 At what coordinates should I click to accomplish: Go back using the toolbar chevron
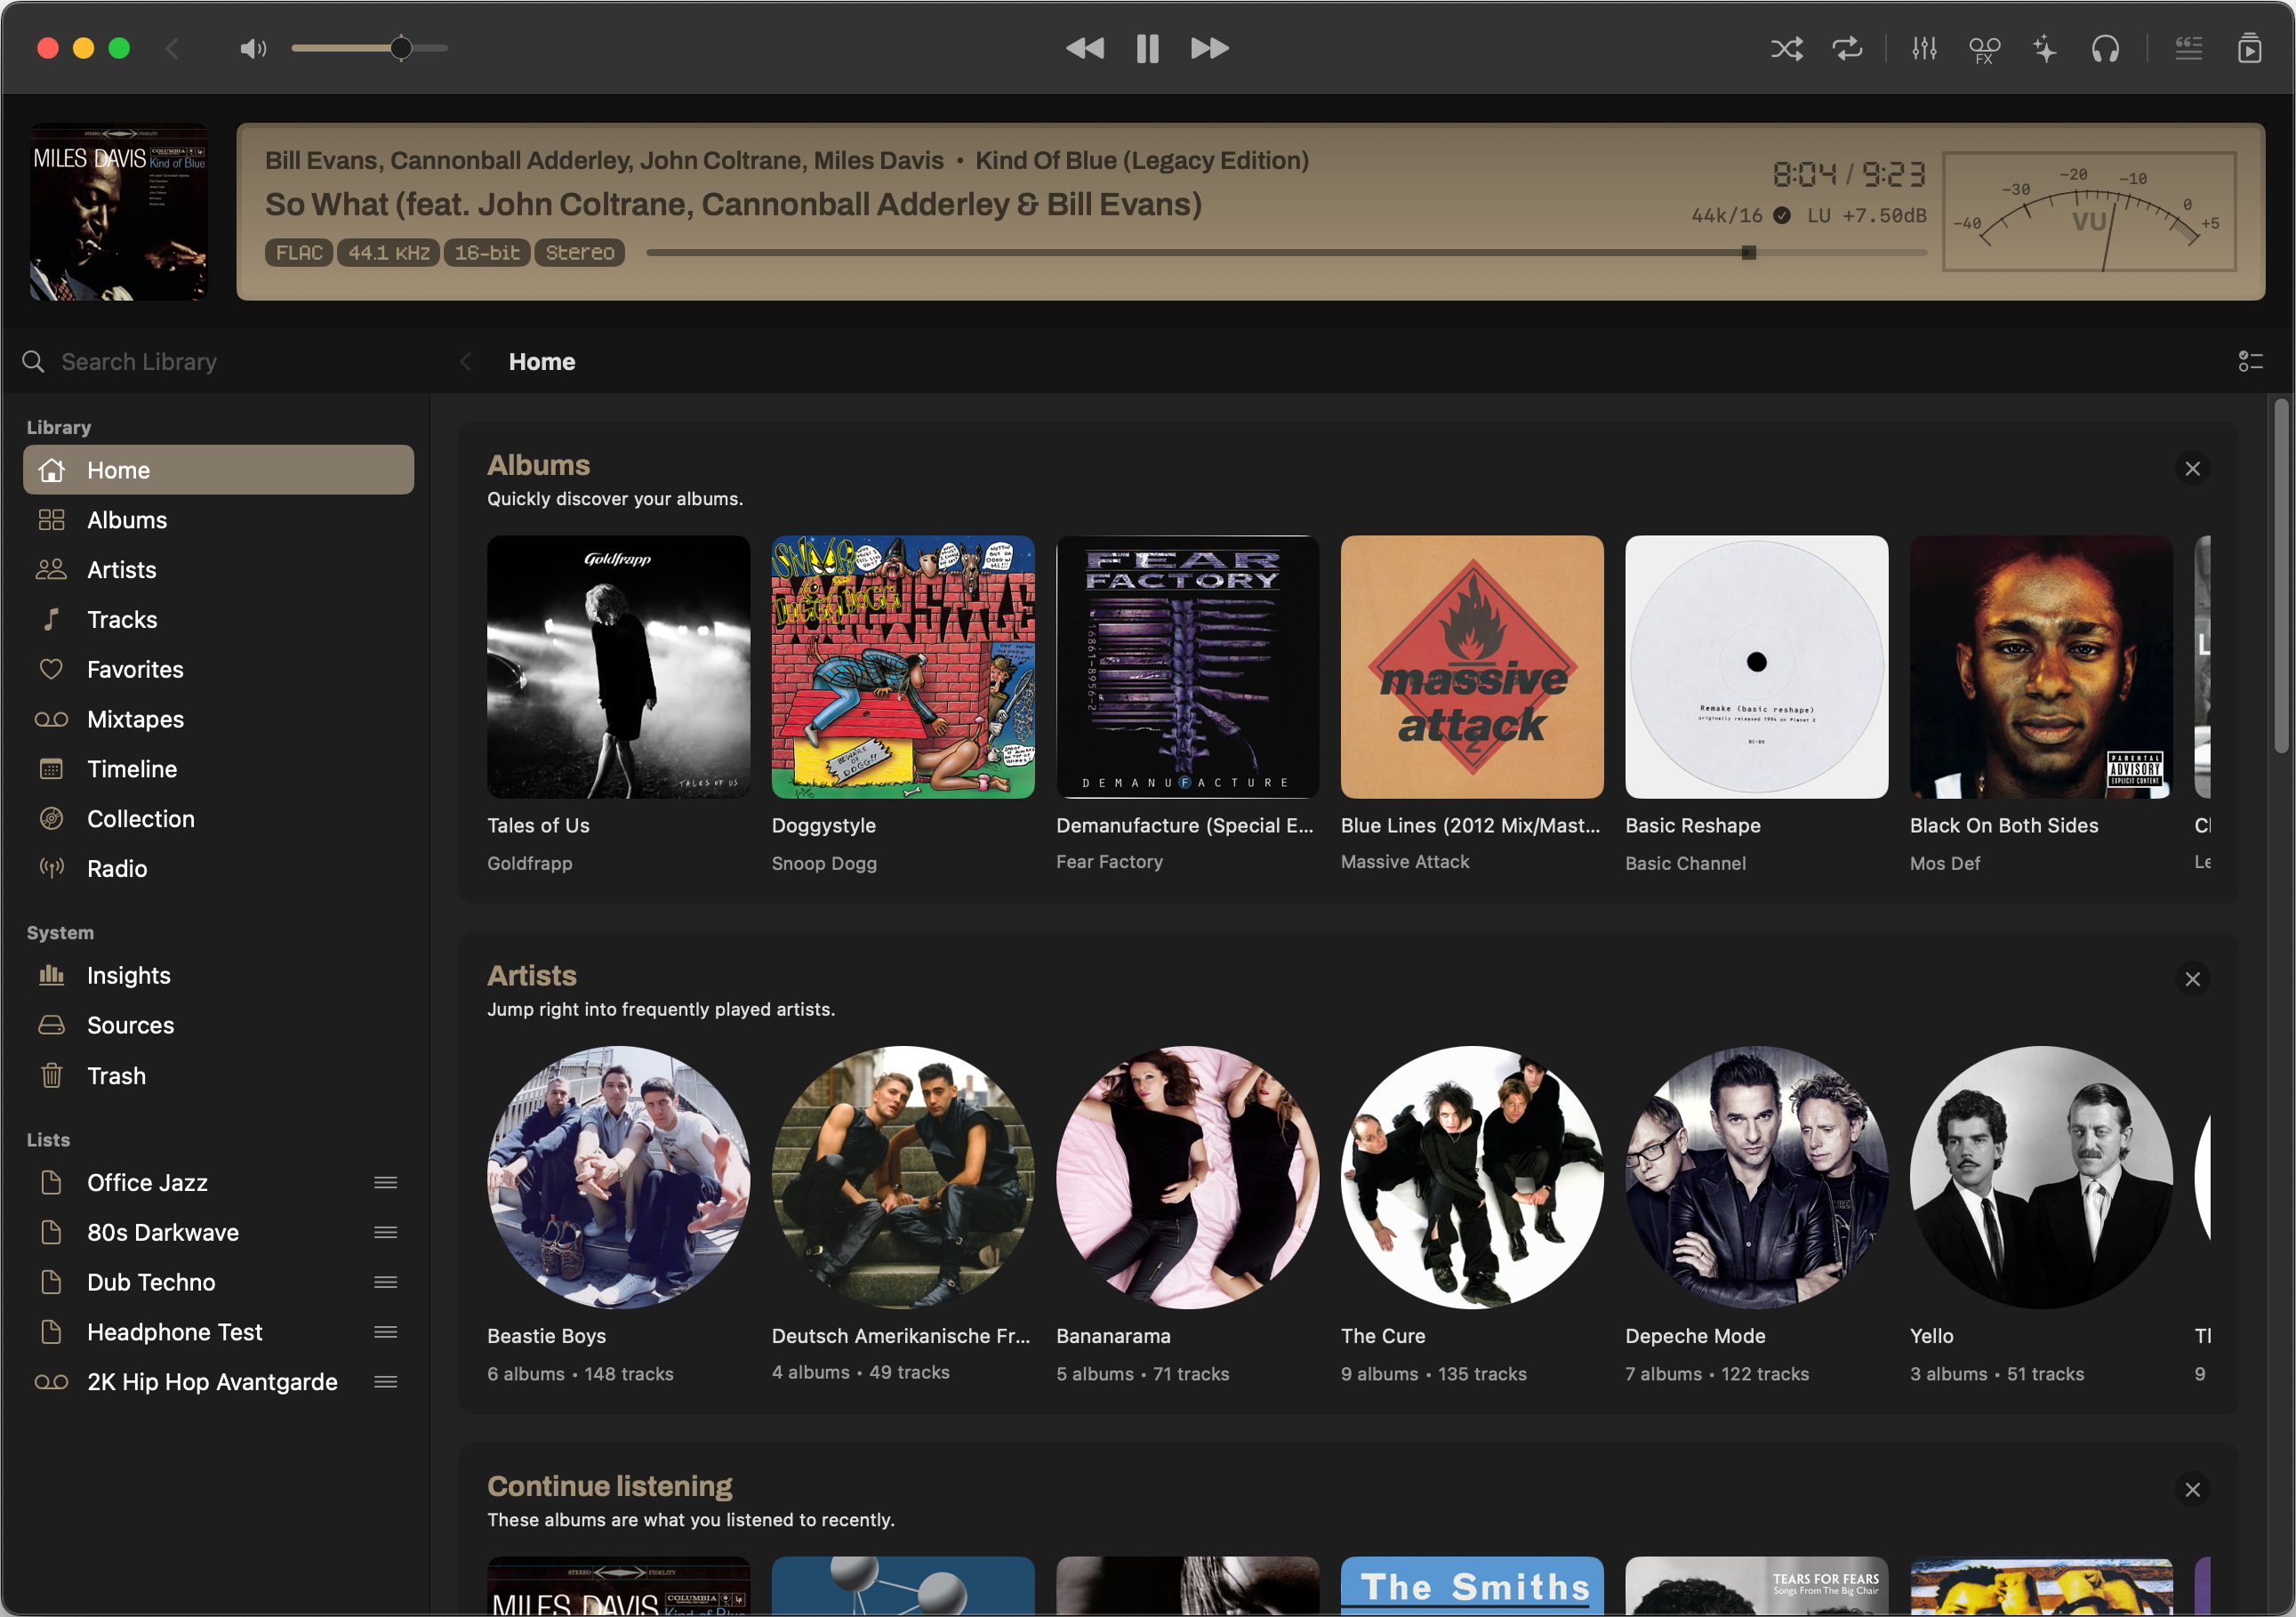pos(172,48)
